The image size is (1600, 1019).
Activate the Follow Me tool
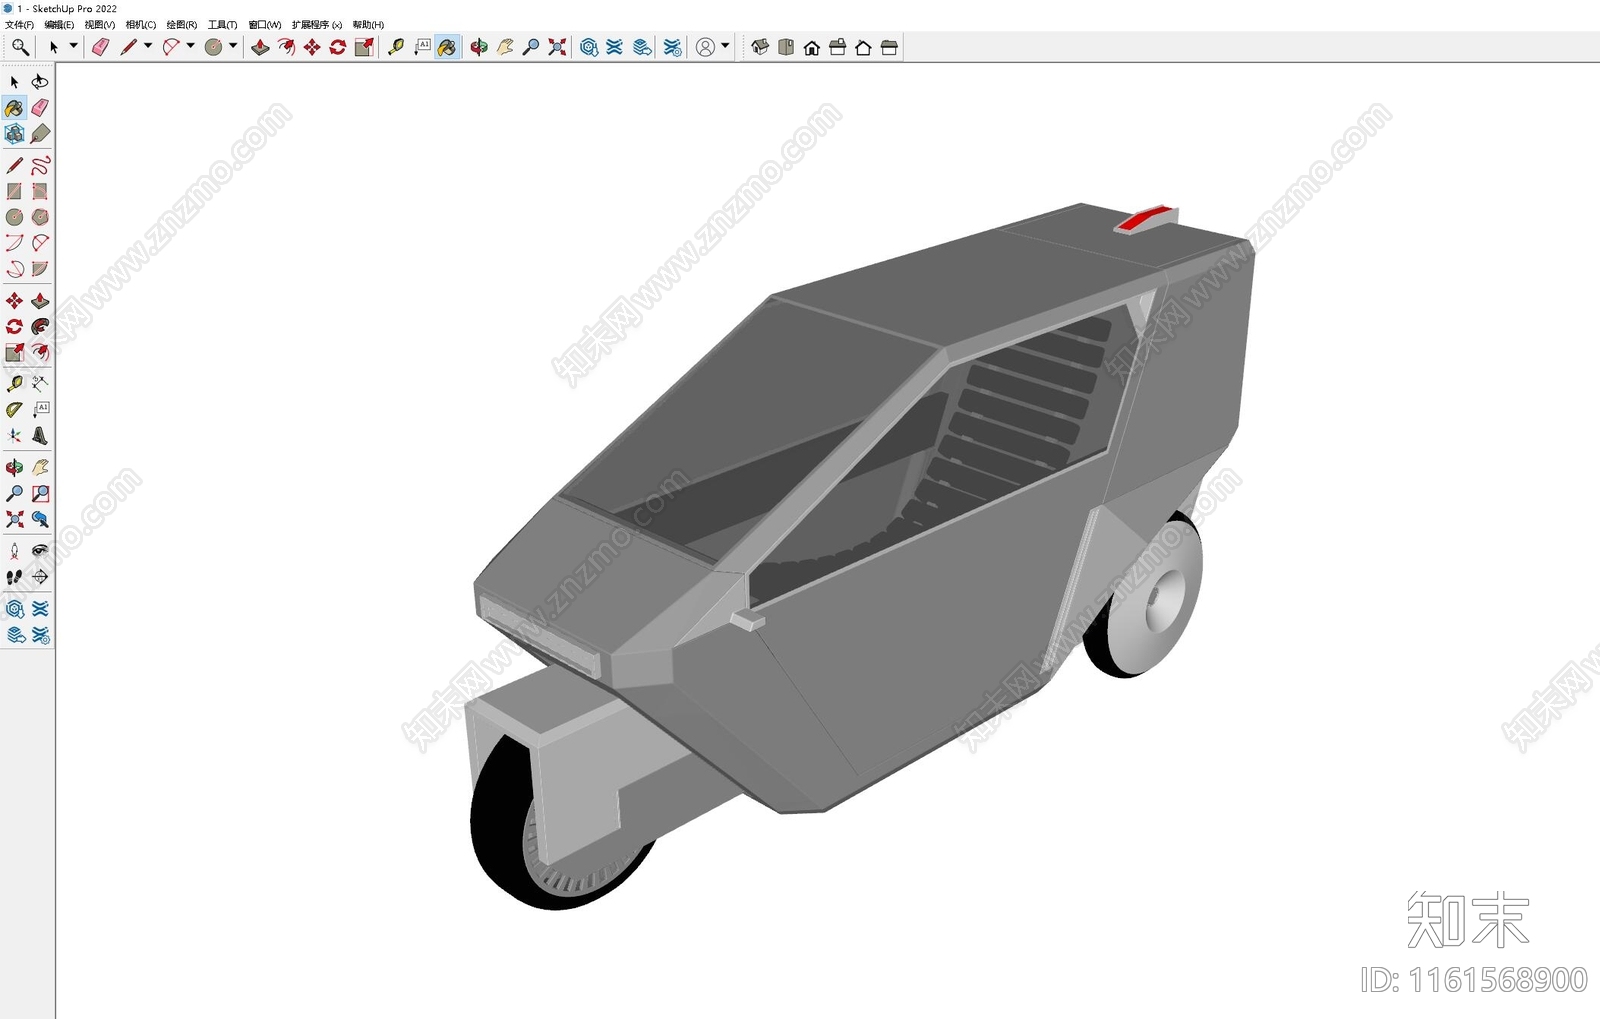[x=40, y=327]
